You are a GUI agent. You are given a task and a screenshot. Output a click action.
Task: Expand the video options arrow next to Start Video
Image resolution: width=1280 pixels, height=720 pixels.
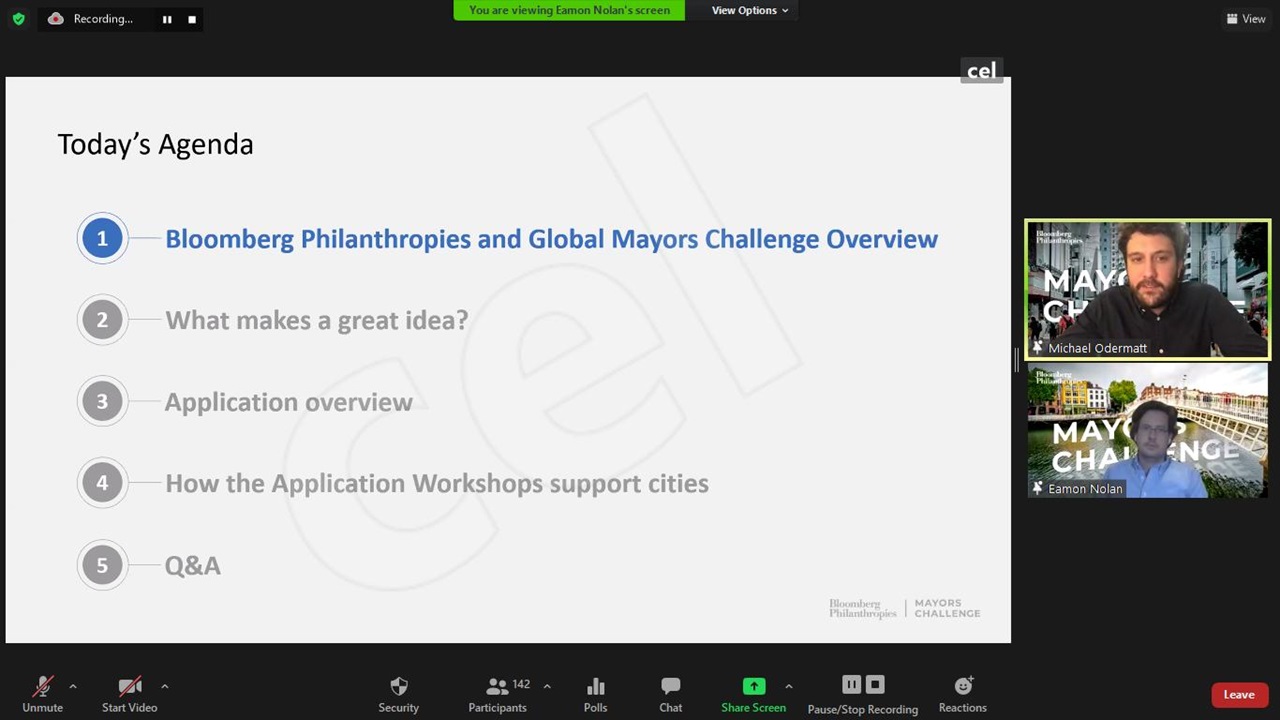(164, 686)
